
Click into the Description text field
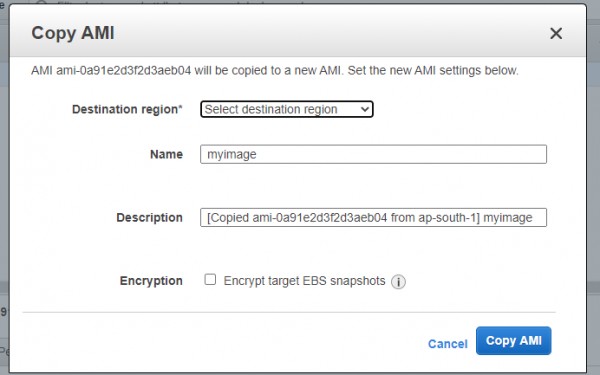(373, 217)
